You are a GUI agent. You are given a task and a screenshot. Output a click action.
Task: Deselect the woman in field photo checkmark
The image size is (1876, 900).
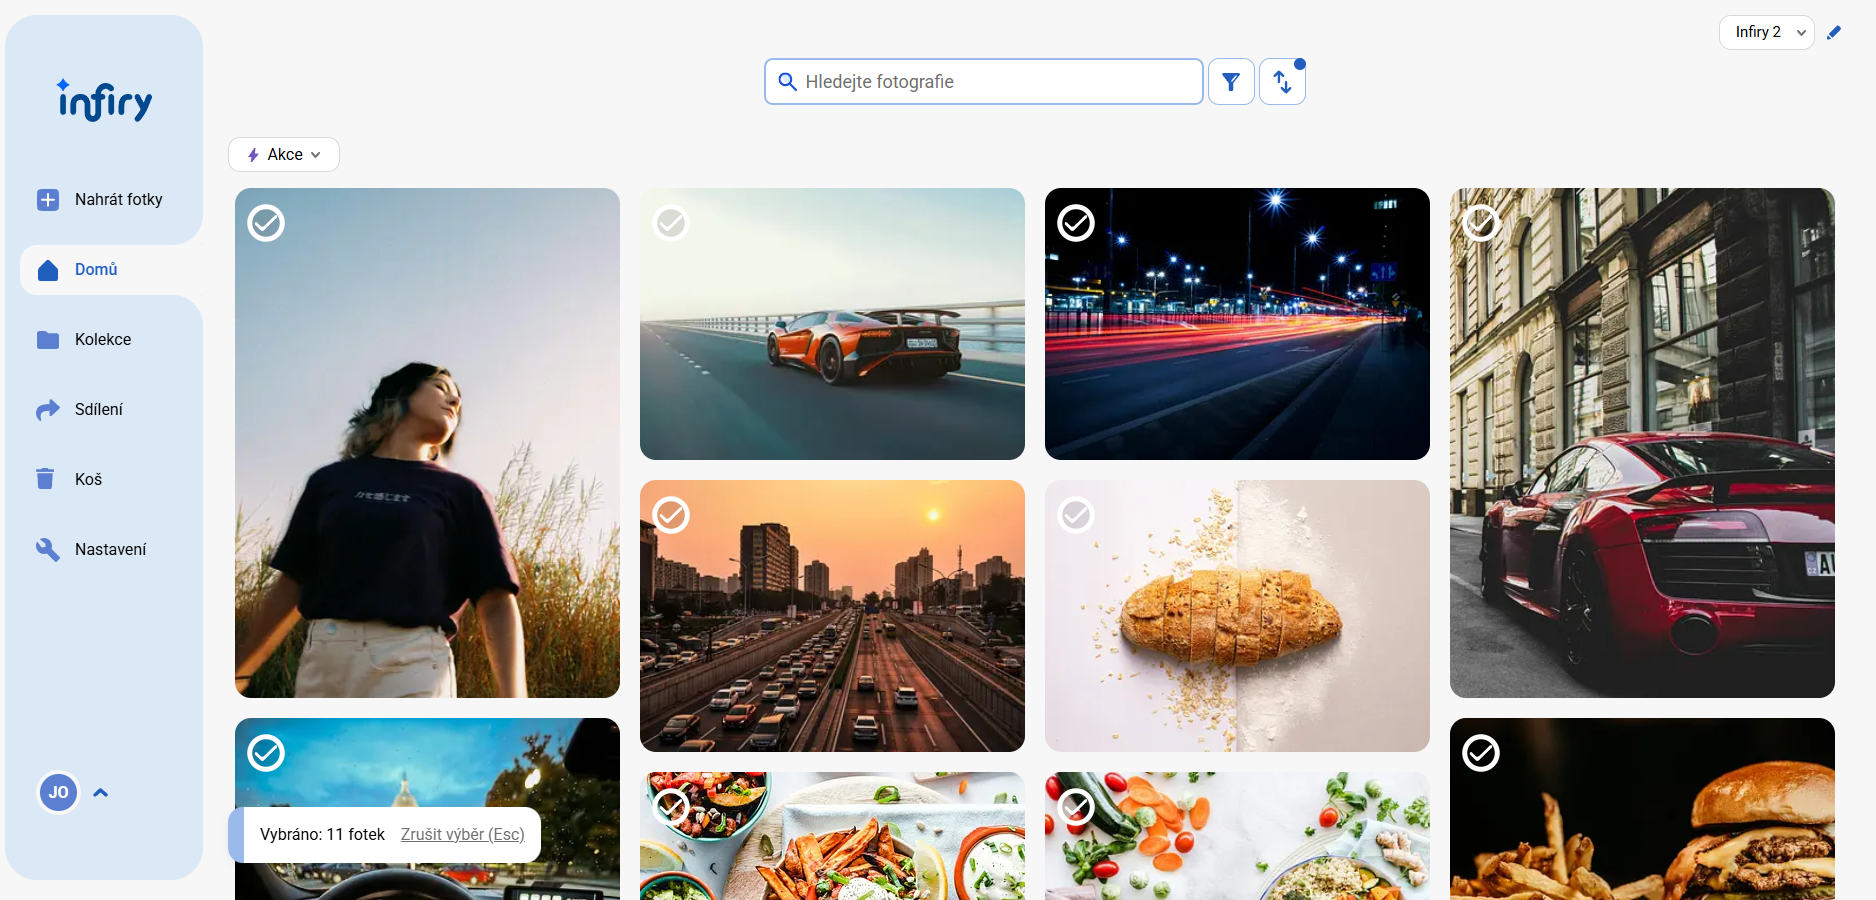(x=266, y=223)
